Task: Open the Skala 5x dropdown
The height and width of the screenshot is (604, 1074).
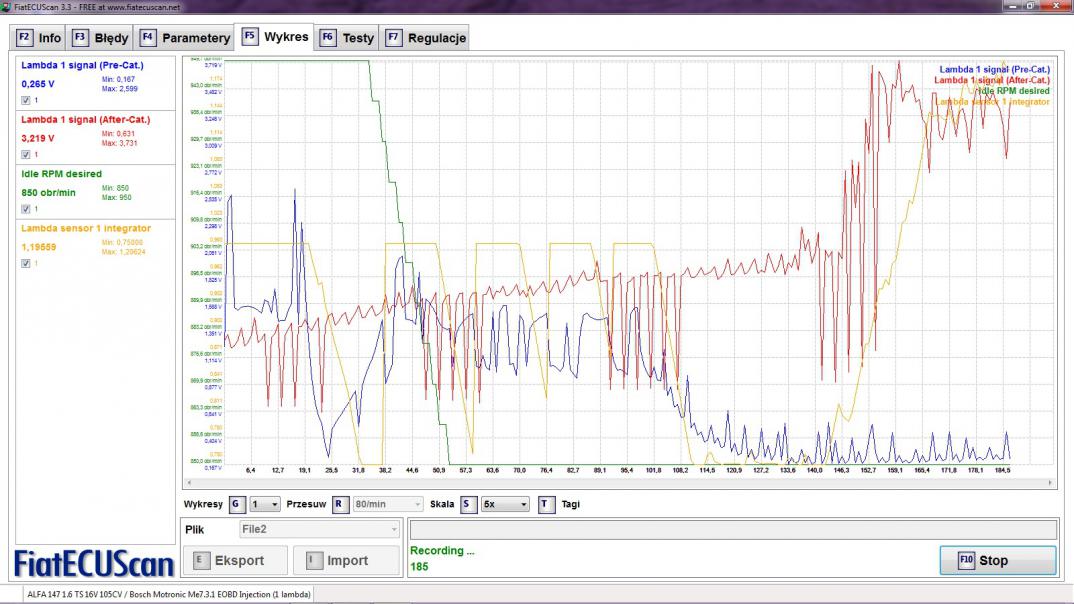Action: (x=506, y=505)
